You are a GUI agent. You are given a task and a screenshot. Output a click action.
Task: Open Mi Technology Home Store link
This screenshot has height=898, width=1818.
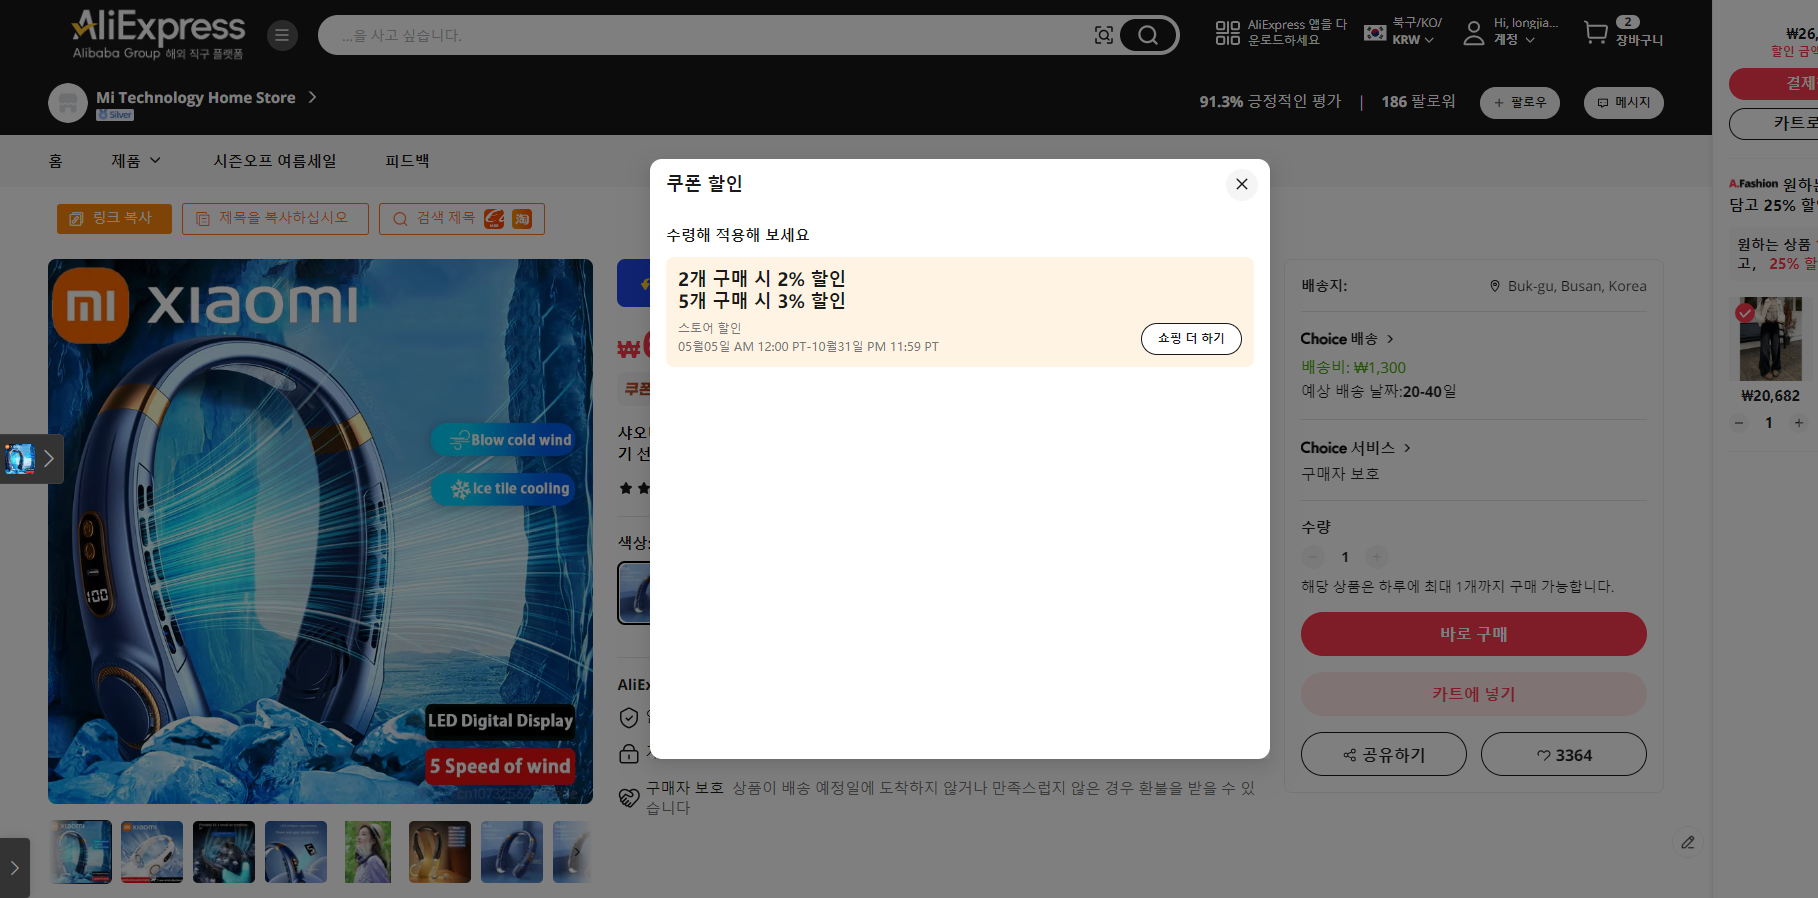click(196, 98)
